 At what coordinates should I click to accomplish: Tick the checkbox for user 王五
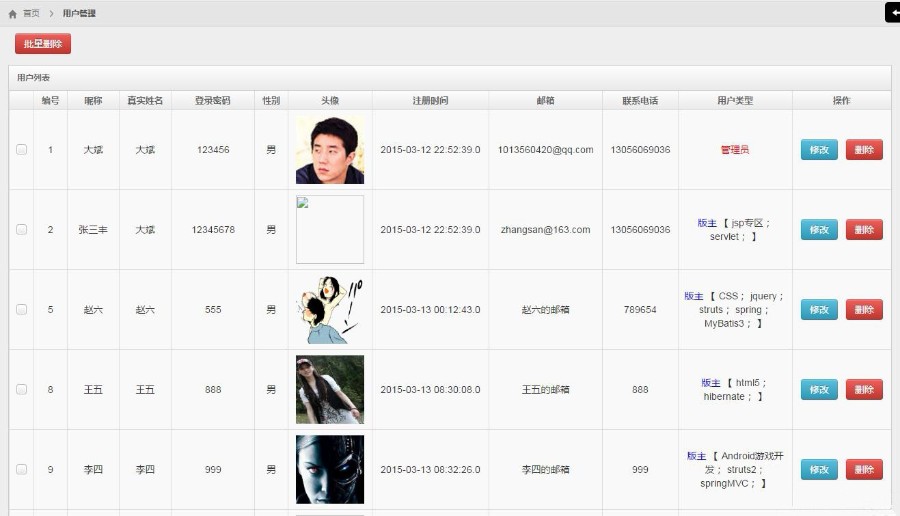tap(22, 389)
